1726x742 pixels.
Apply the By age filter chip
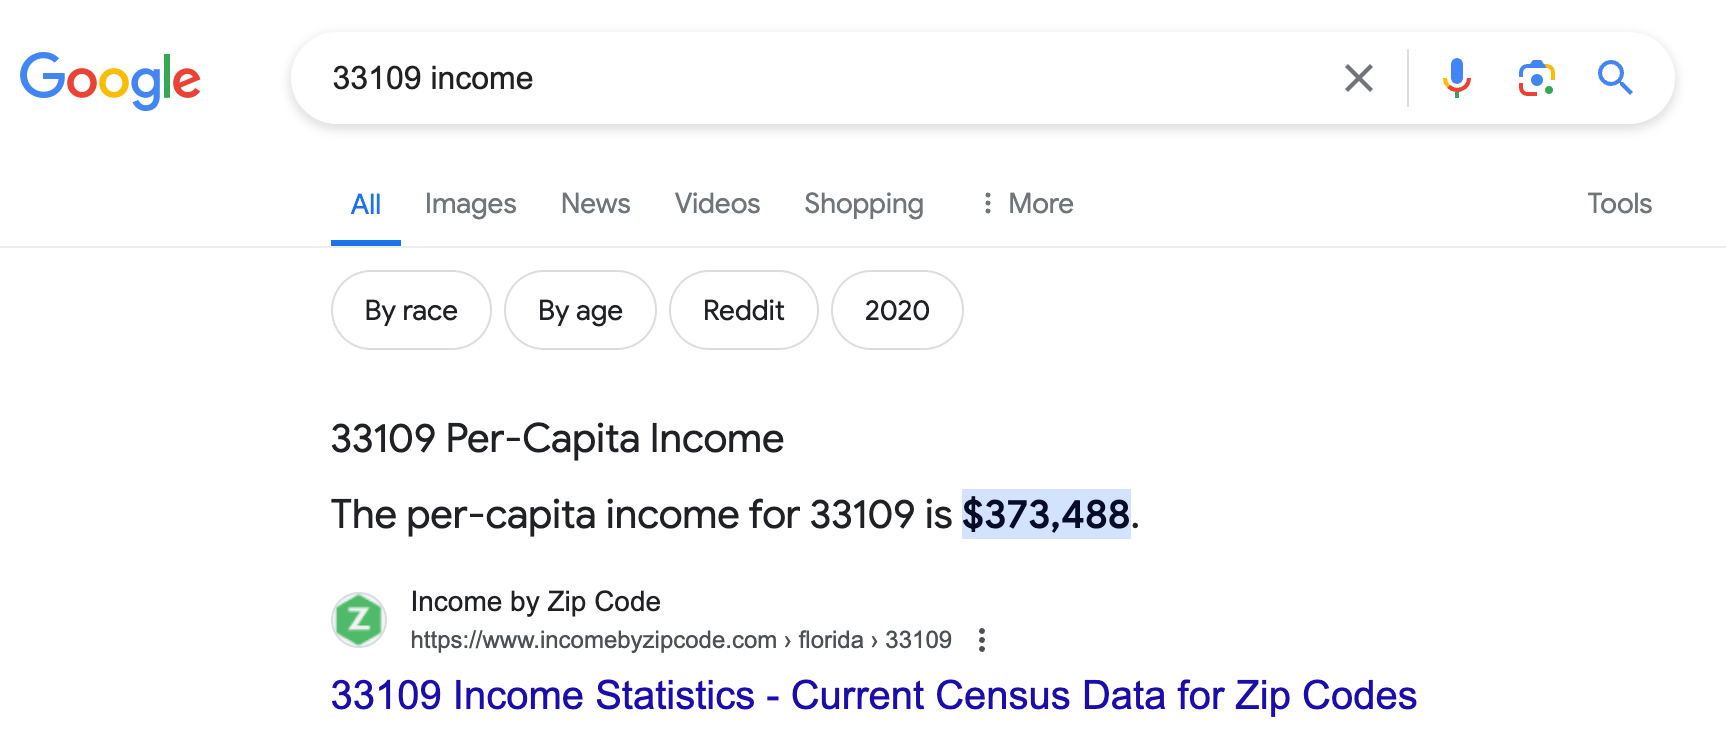coord(580,311)
